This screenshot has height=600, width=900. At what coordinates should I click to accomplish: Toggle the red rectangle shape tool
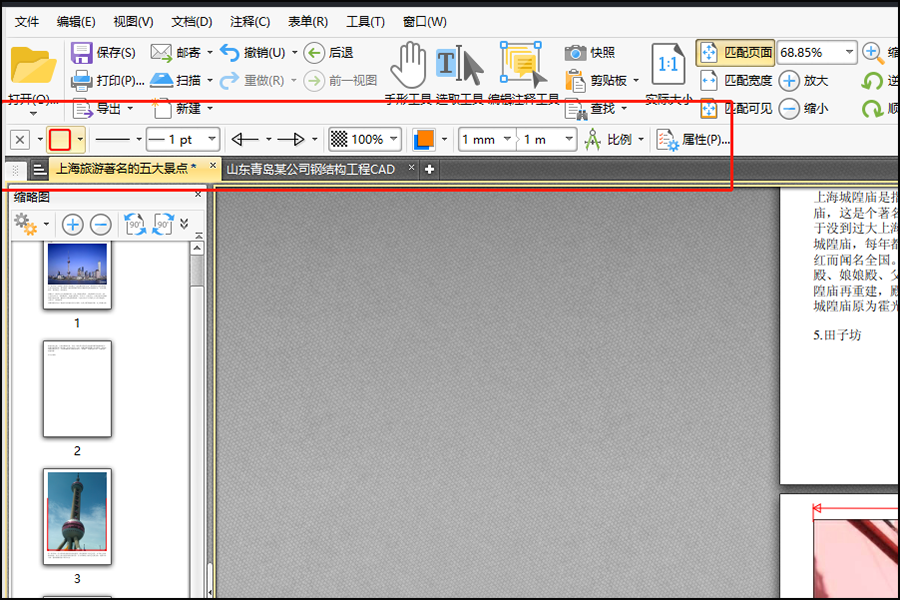pyautogui.click(x=60, y=140)
